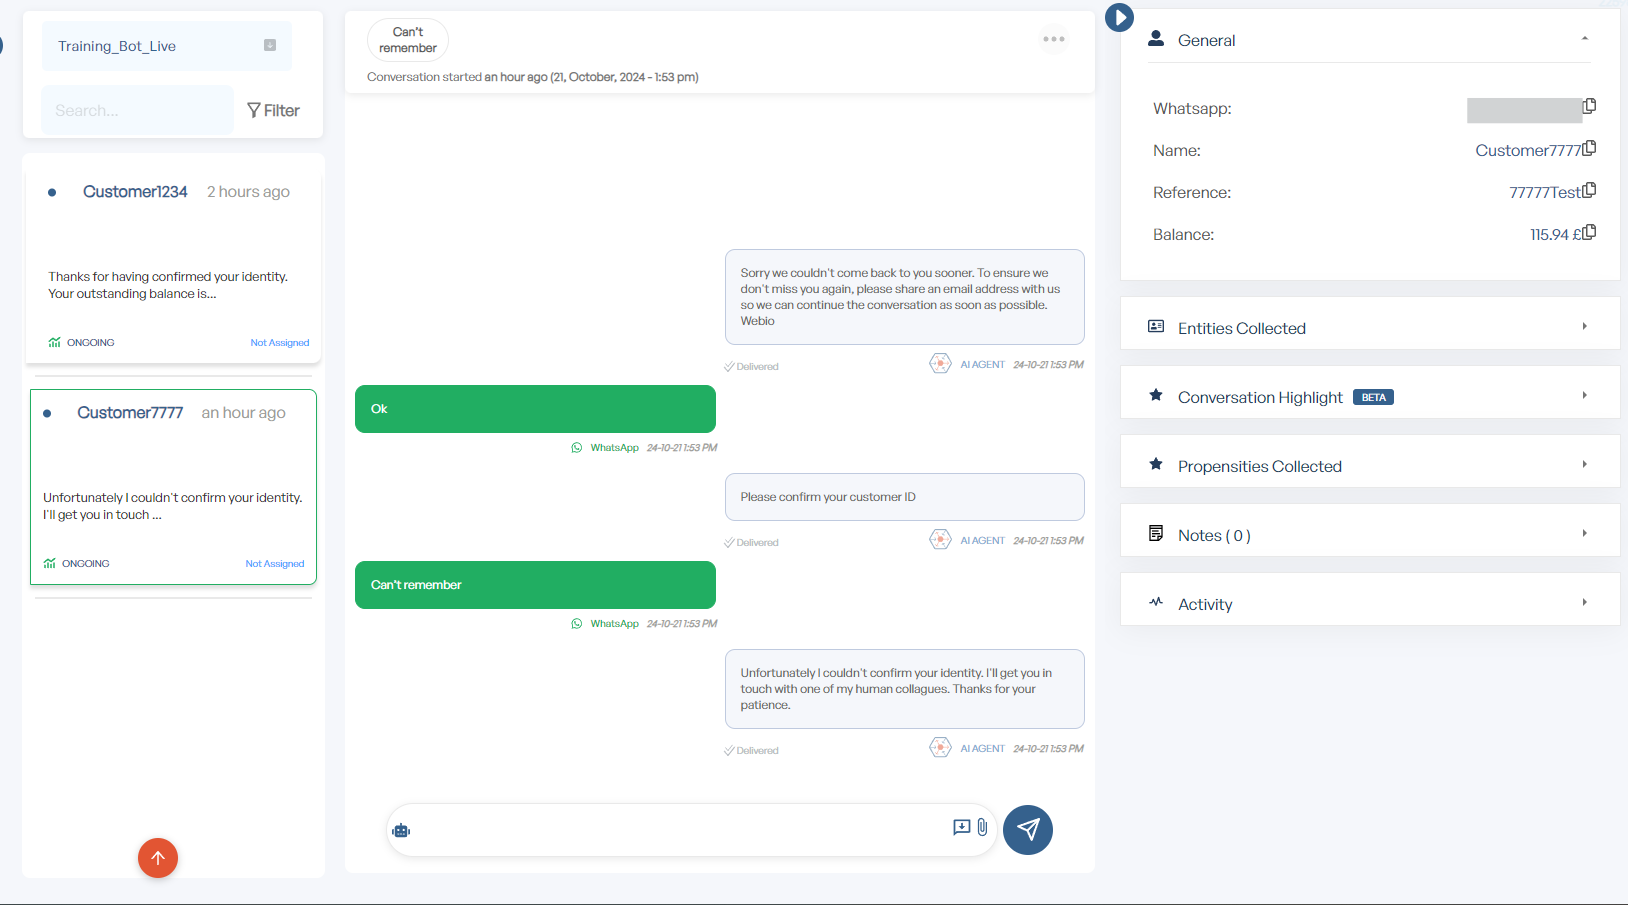
Task: Copy the Reference 77777Test value
Action: tap(1589, 190)
